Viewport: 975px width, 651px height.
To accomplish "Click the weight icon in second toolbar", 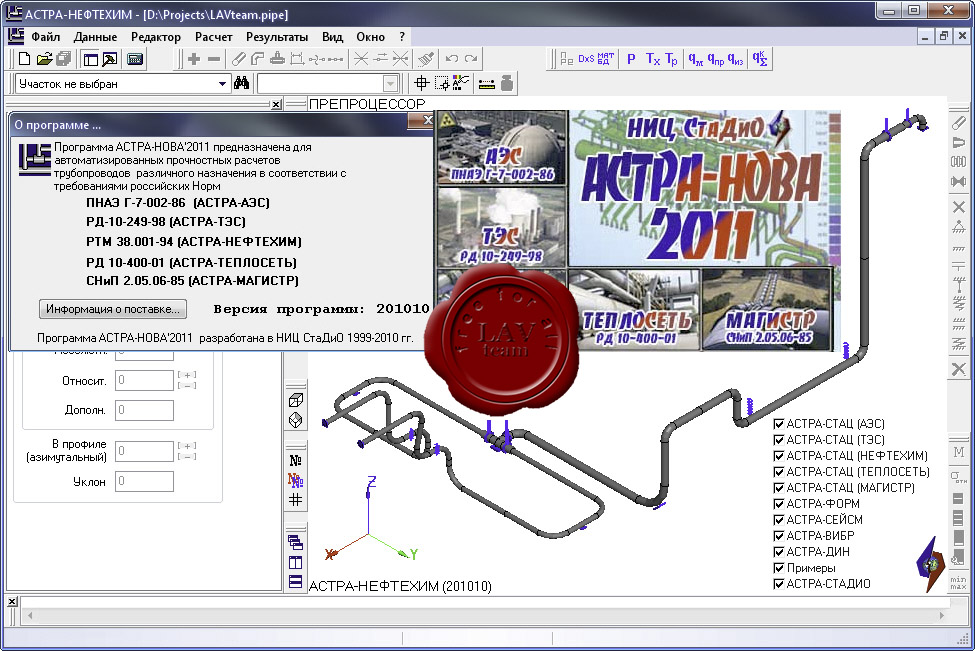I will coord(507,83).
